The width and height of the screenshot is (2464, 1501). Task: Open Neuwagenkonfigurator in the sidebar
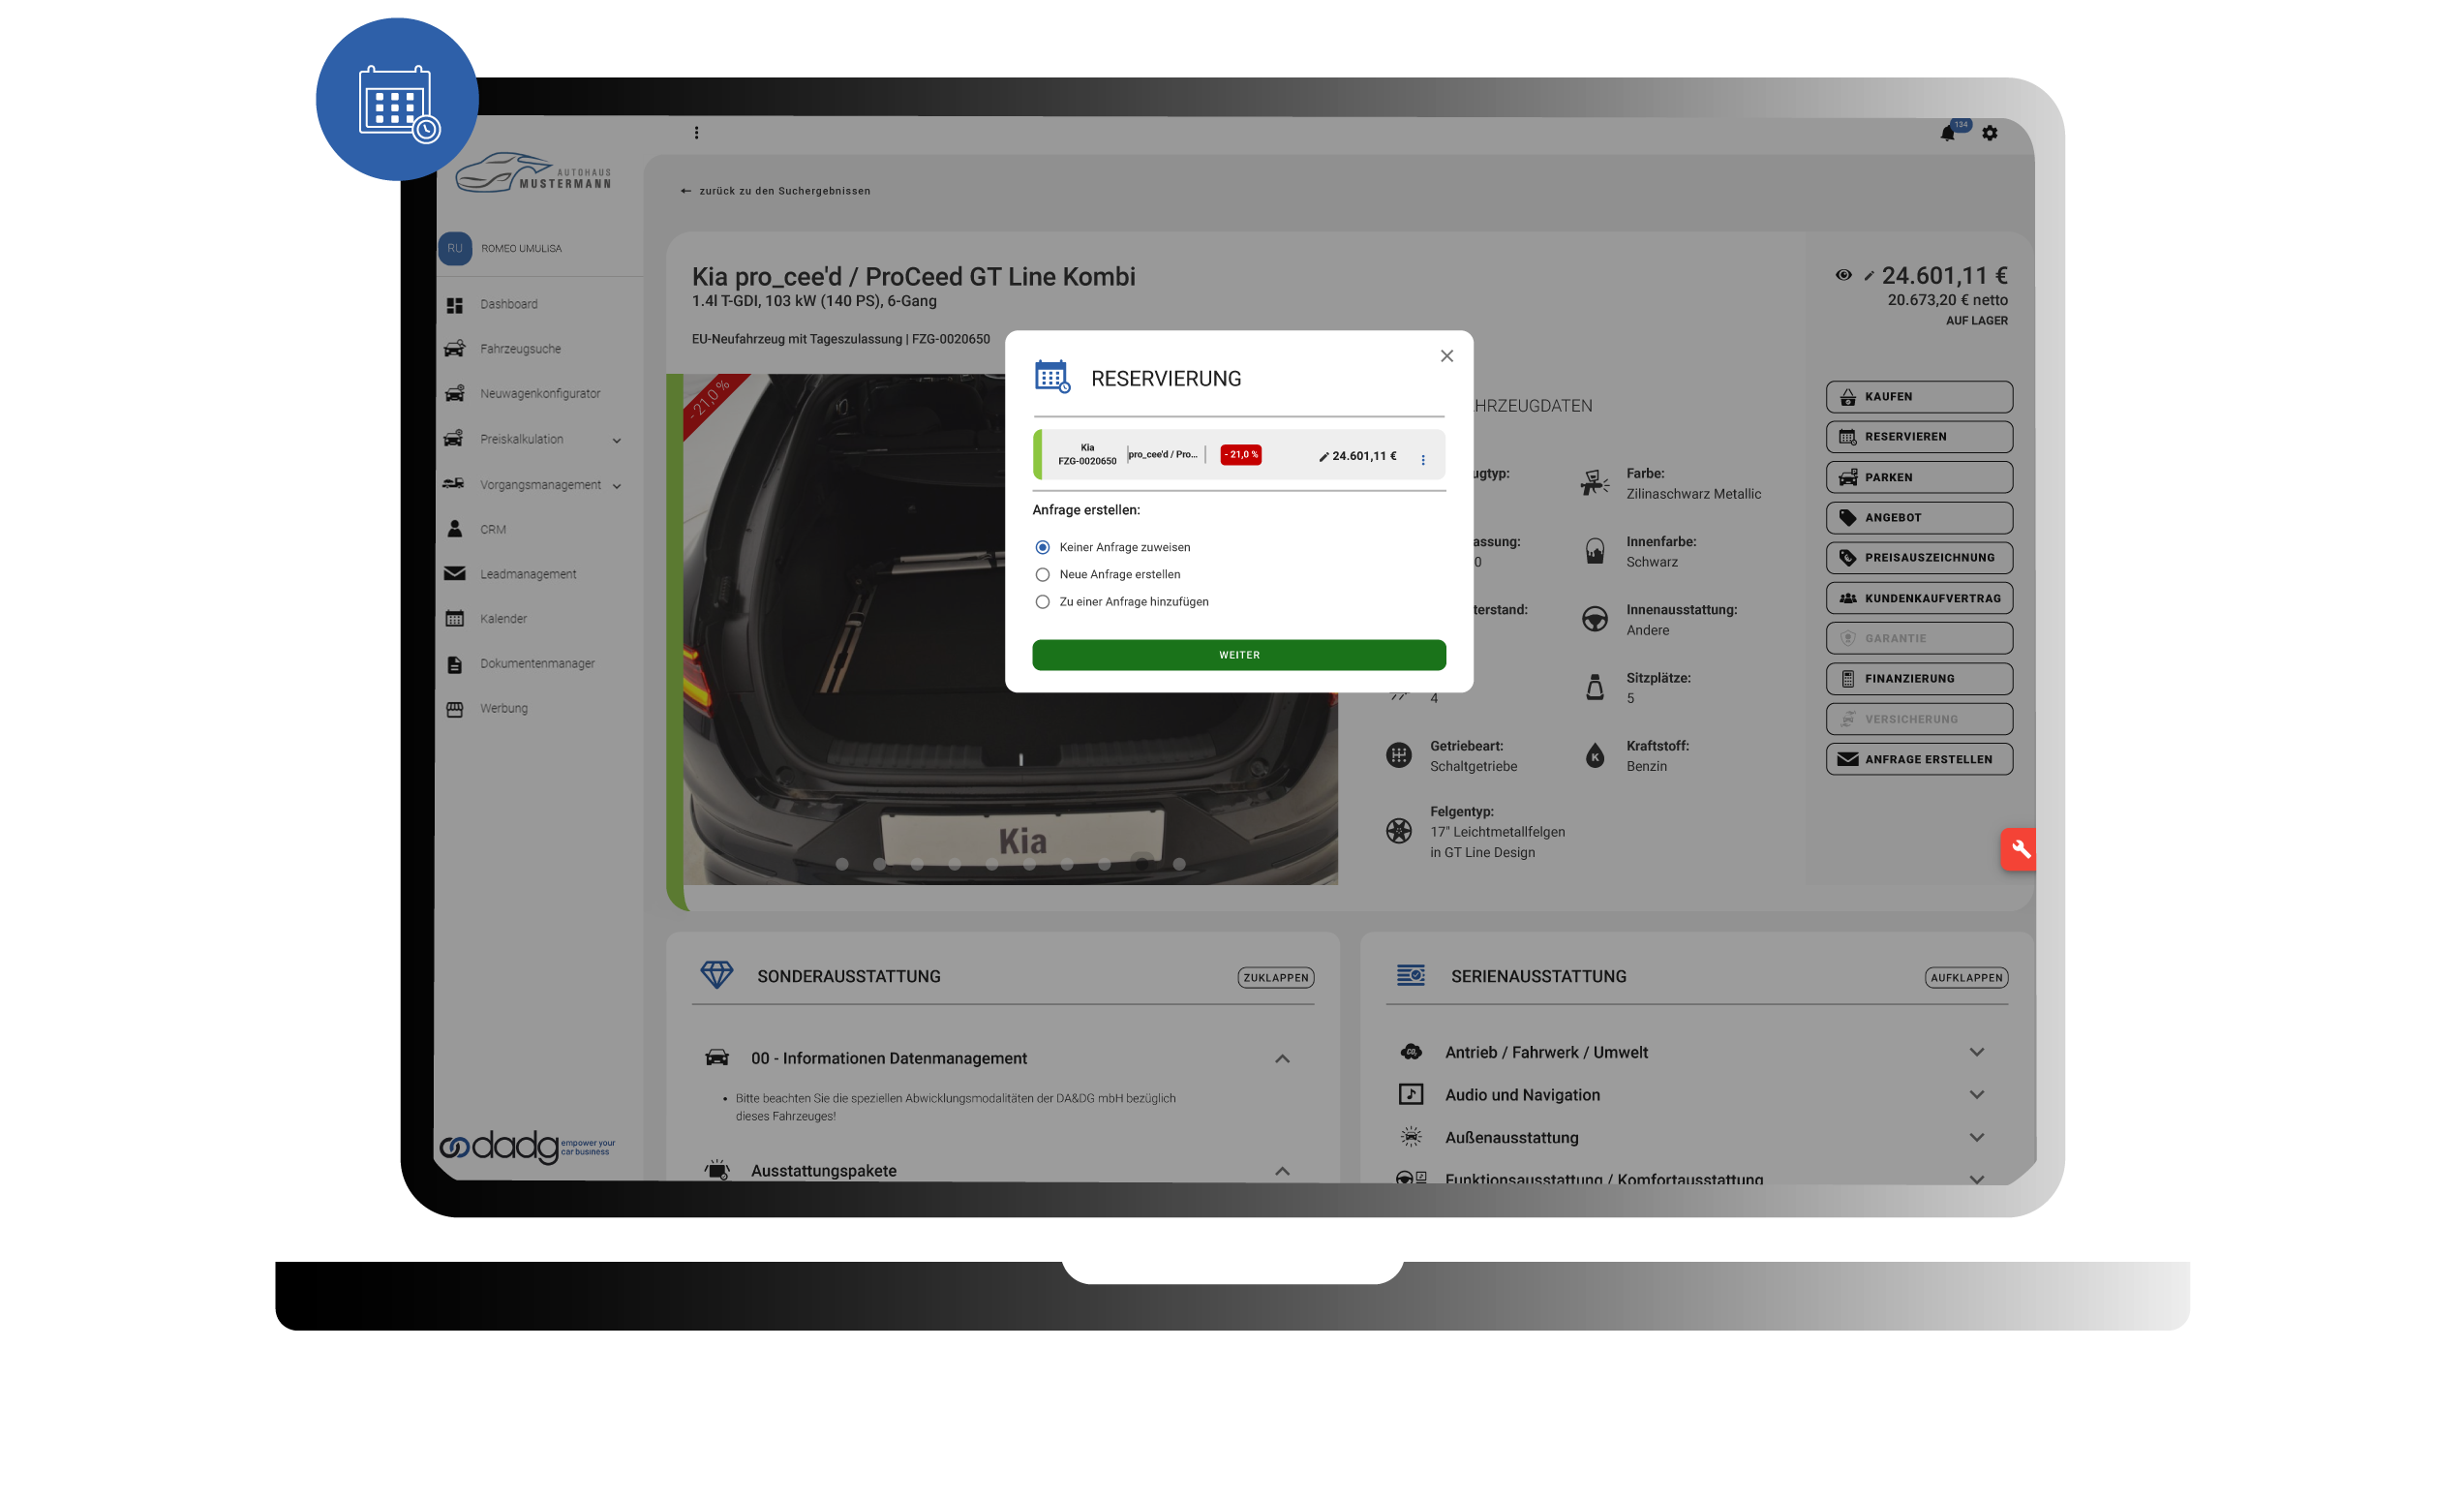[540, 394]
